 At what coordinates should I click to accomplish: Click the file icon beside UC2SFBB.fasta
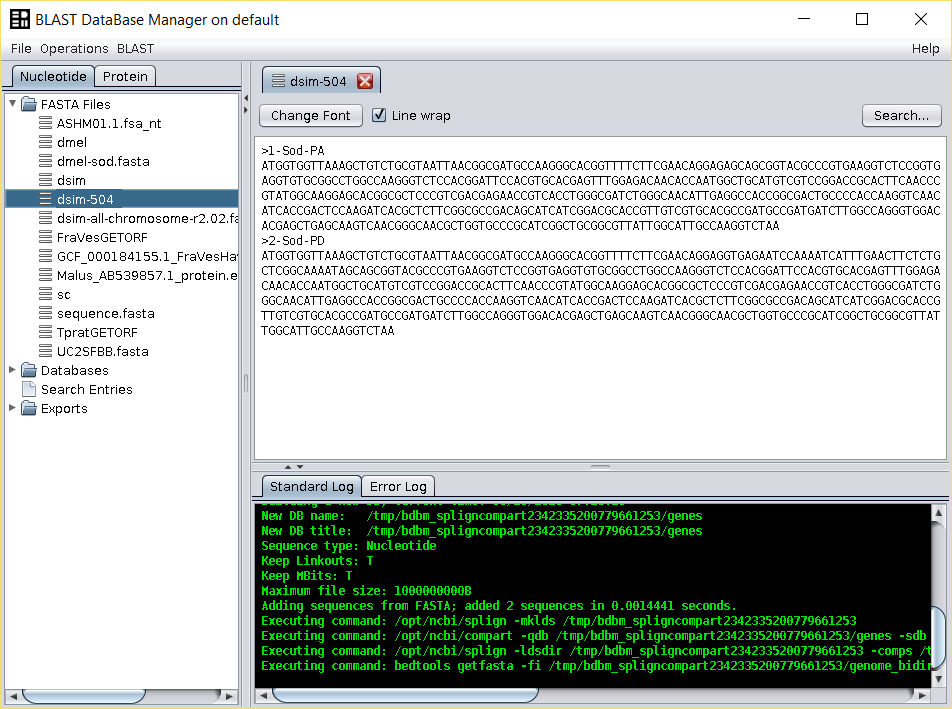(45, 352)
